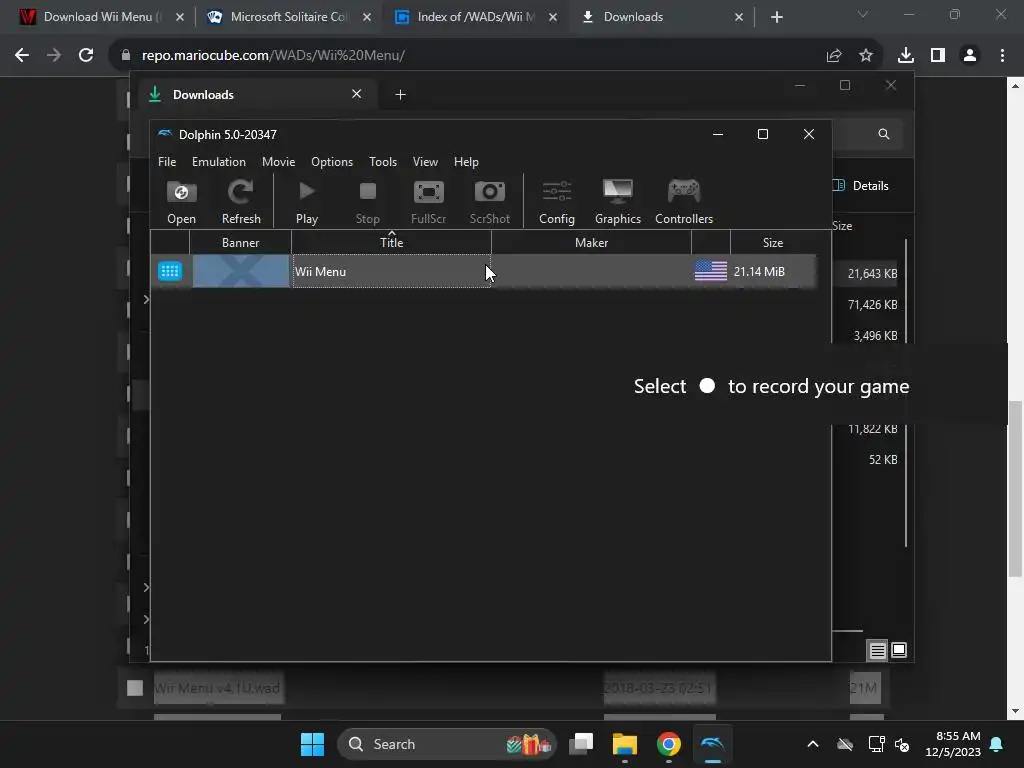Close the Downloads tab in File Explorer

click(x=357, y=94)
